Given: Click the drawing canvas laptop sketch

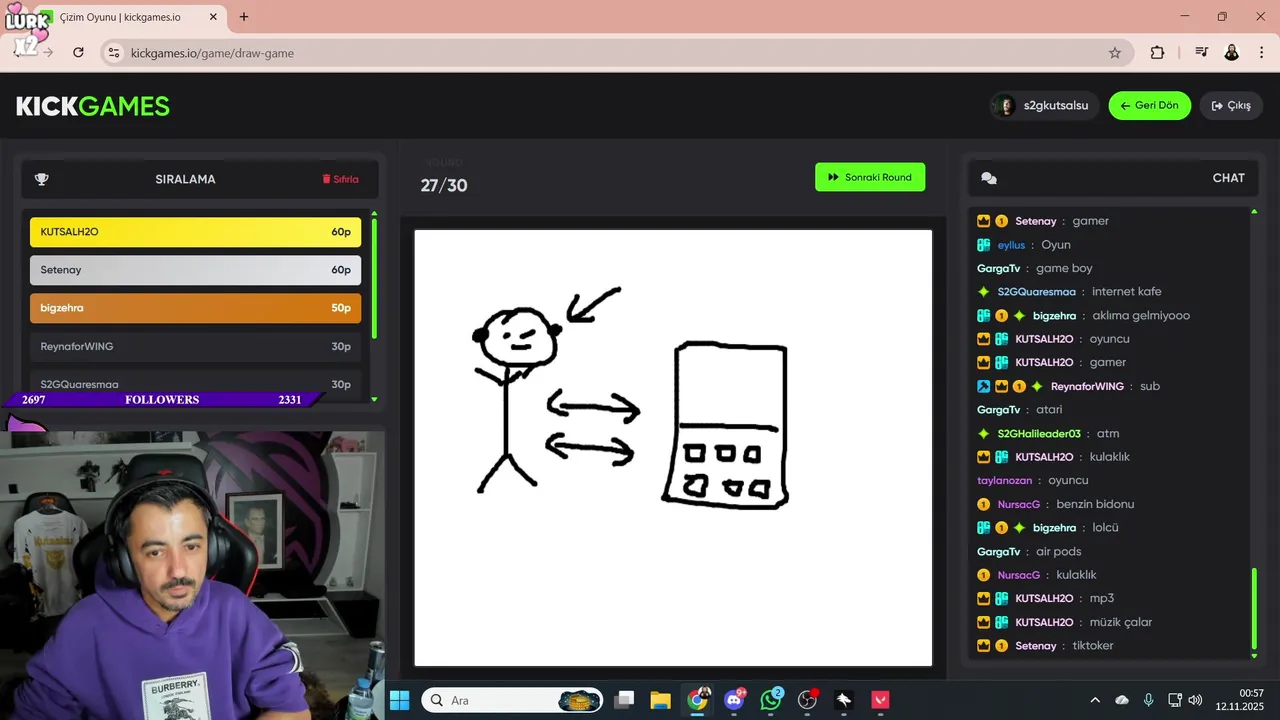Looking at the screenshot, I should [x=726, y=426].
